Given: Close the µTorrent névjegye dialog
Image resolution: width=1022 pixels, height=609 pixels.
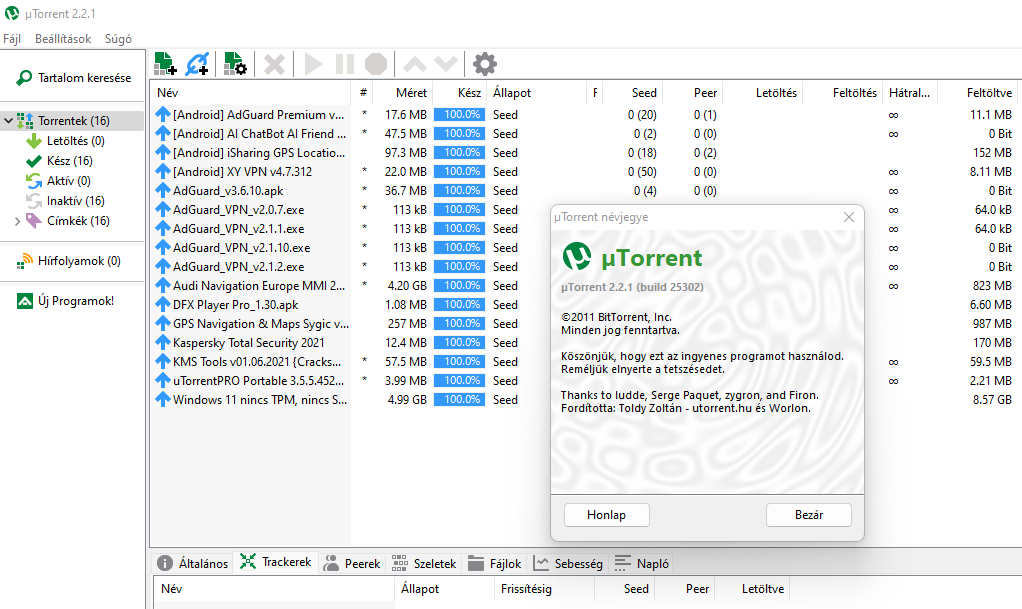Looking at the screenshot, I should pos(849,217).
